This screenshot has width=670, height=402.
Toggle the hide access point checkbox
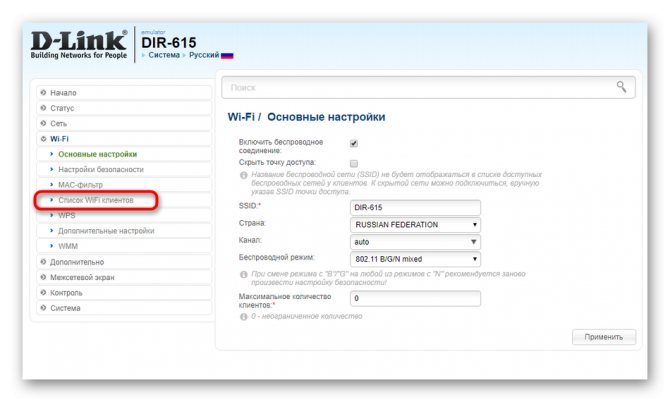[x=354, y=163]
